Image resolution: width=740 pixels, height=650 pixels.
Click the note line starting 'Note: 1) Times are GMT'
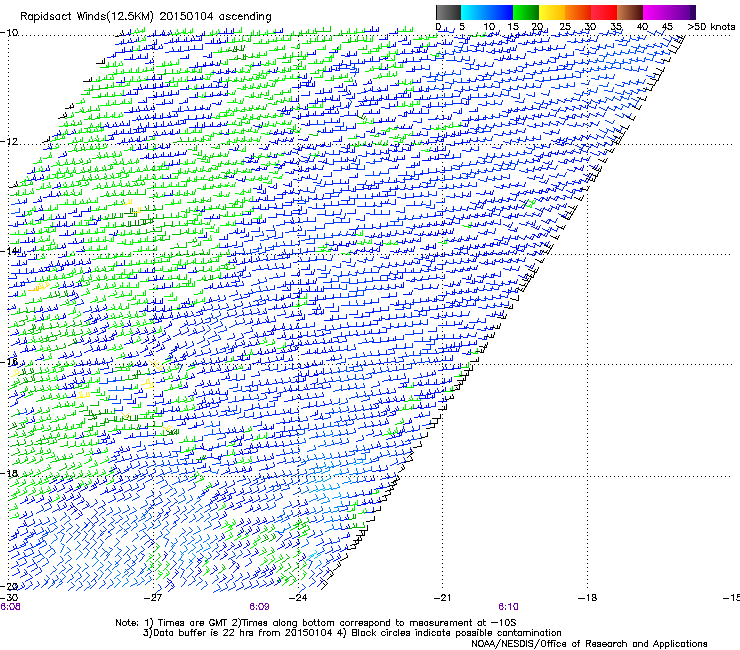click(316, 623)
